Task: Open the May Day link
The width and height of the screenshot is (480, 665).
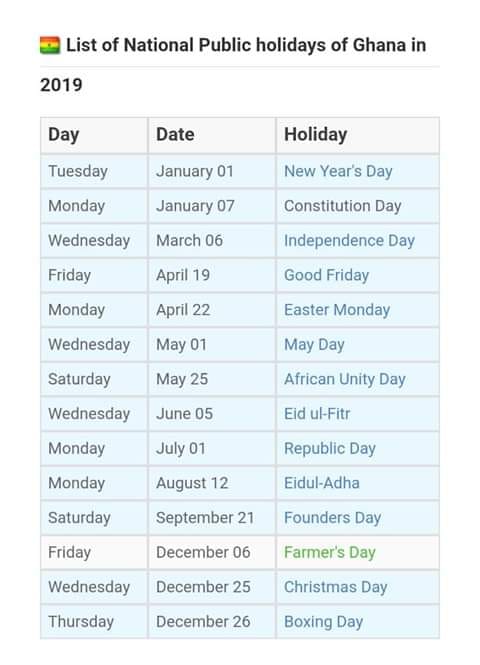Action: pos(314,345)
